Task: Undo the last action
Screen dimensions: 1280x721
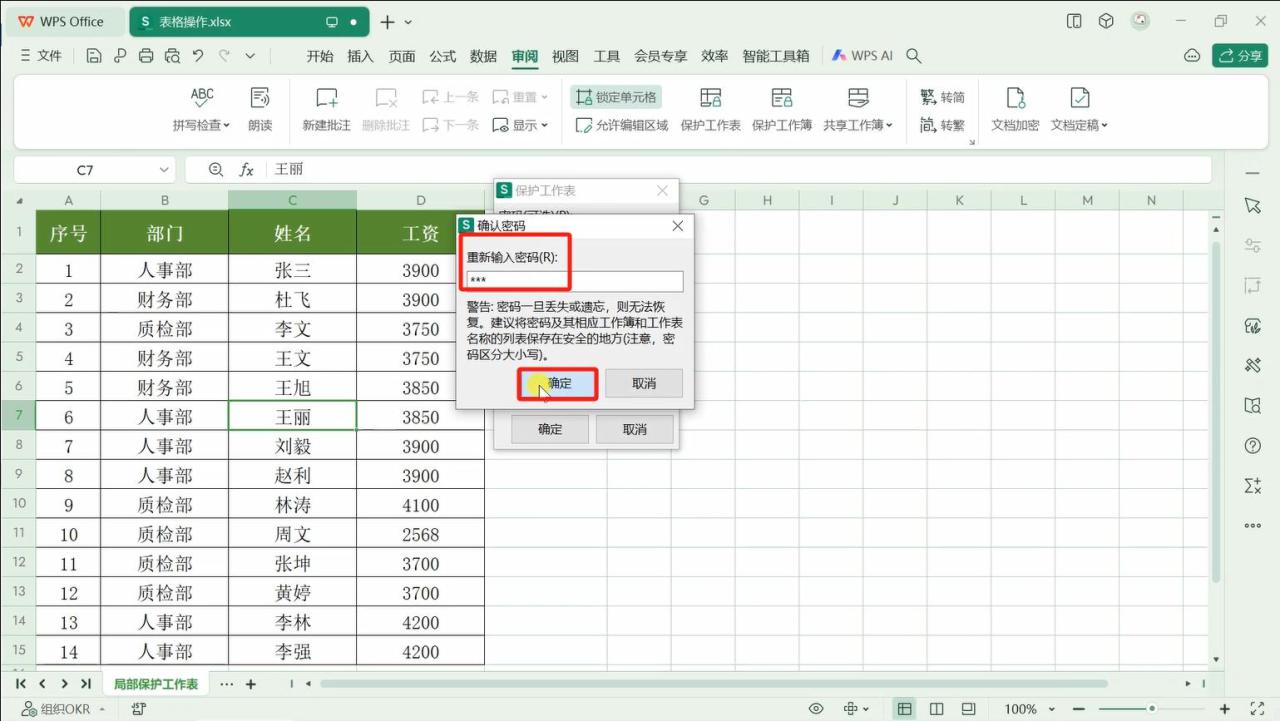Action: tap(198, 56)
